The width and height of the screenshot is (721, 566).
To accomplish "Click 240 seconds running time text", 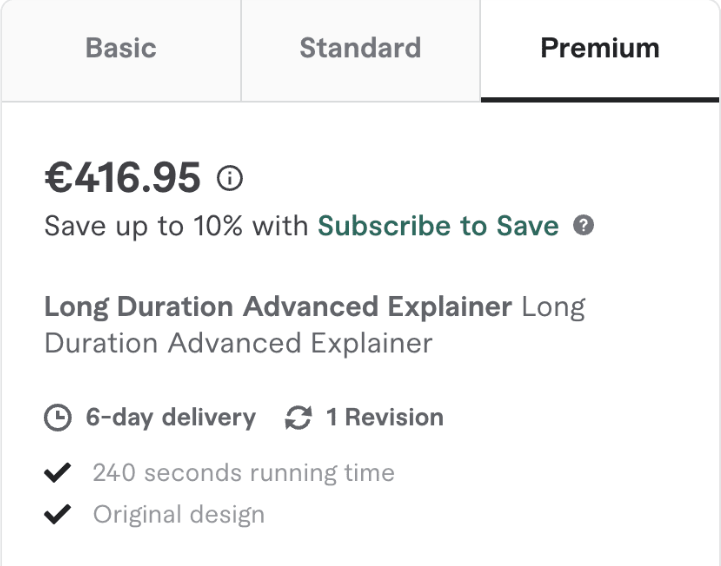I will pyautogui.click(x=243, y=472).
